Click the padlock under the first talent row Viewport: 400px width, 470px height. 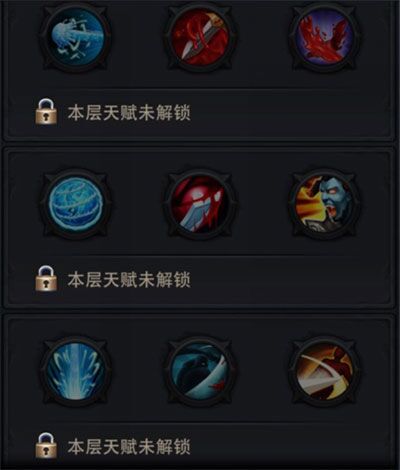click(x=46, y=111)
